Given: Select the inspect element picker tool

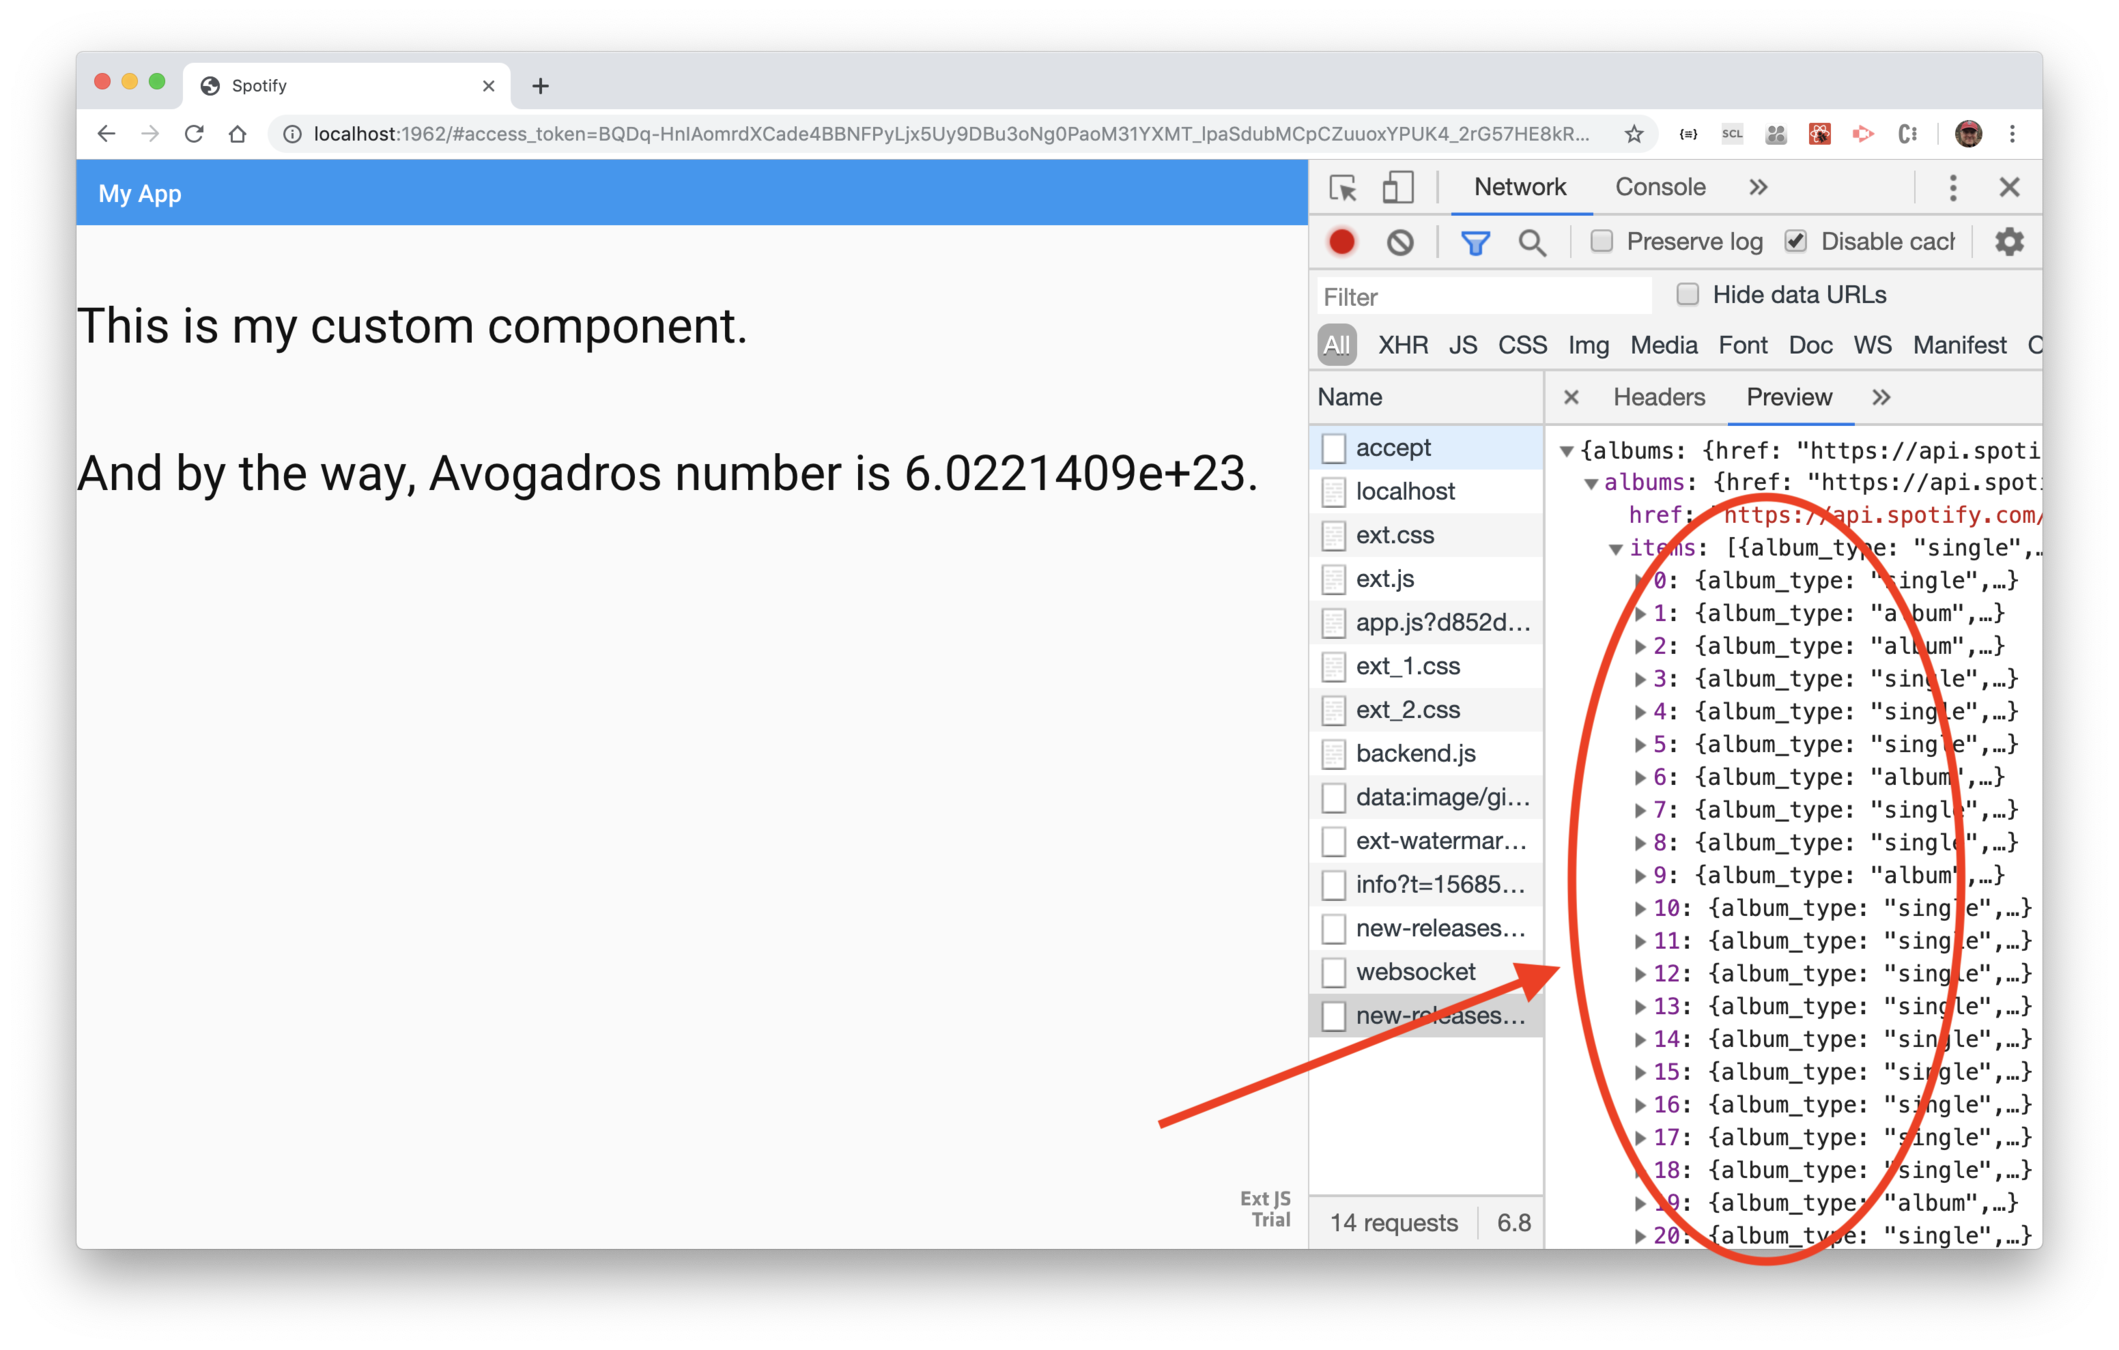Looking at the screenshot, I should [x=1342, y=188].
